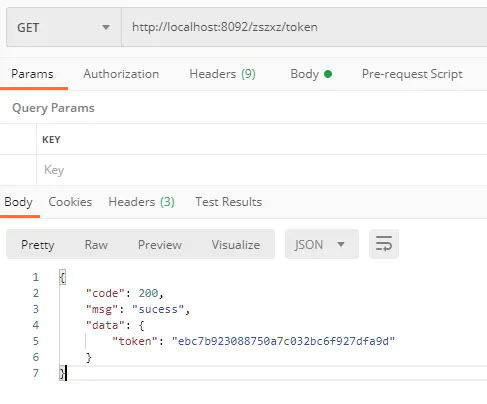
Task: Click the request URL input field
Action: tap(304, 27)
